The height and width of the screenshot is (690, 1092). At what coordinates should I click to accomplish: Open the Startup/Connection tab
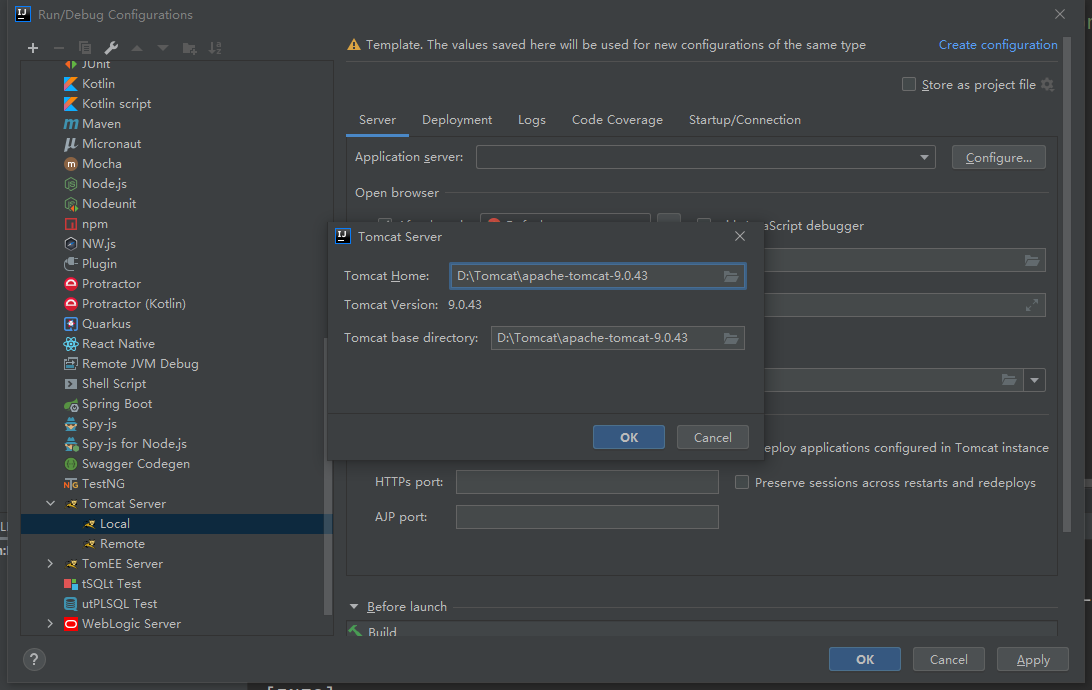coord(744,120)
